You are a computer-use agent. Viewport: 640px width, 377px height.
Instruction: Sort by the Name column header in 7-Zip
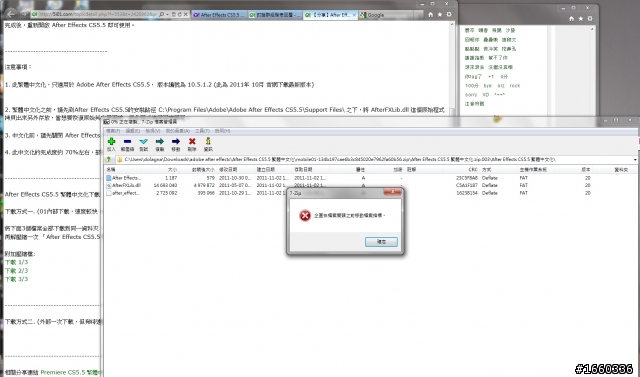[124, 169]
